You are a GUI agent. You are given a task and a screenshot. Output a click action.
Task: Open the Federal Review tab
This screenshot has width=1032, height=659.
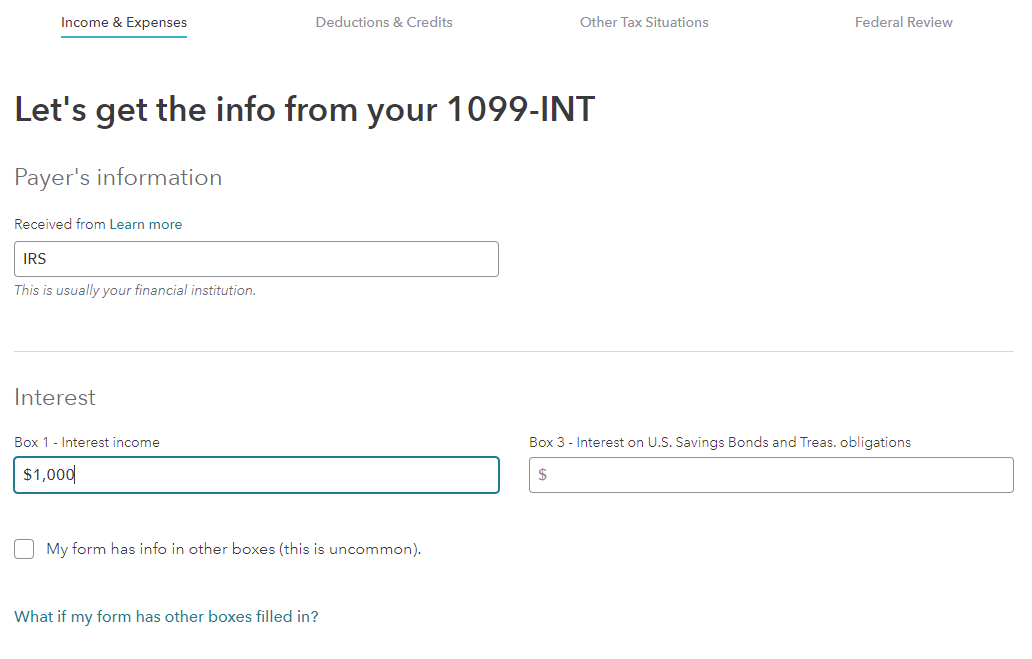point(903,22)
